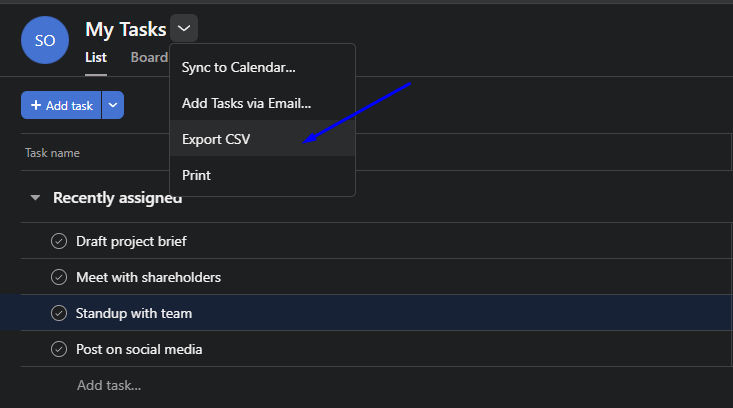Click the Task name column header
This screenshot has height=408, width=733.
[53, 153]
